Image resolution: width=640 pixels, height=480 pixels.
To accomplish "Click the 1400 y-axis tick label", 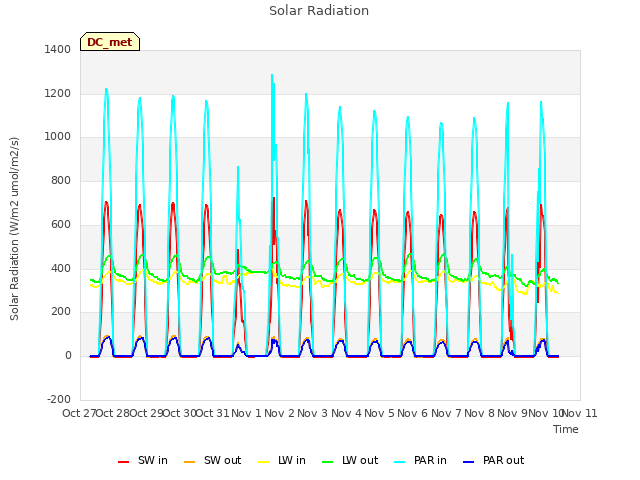I will [x=58, y=49].
